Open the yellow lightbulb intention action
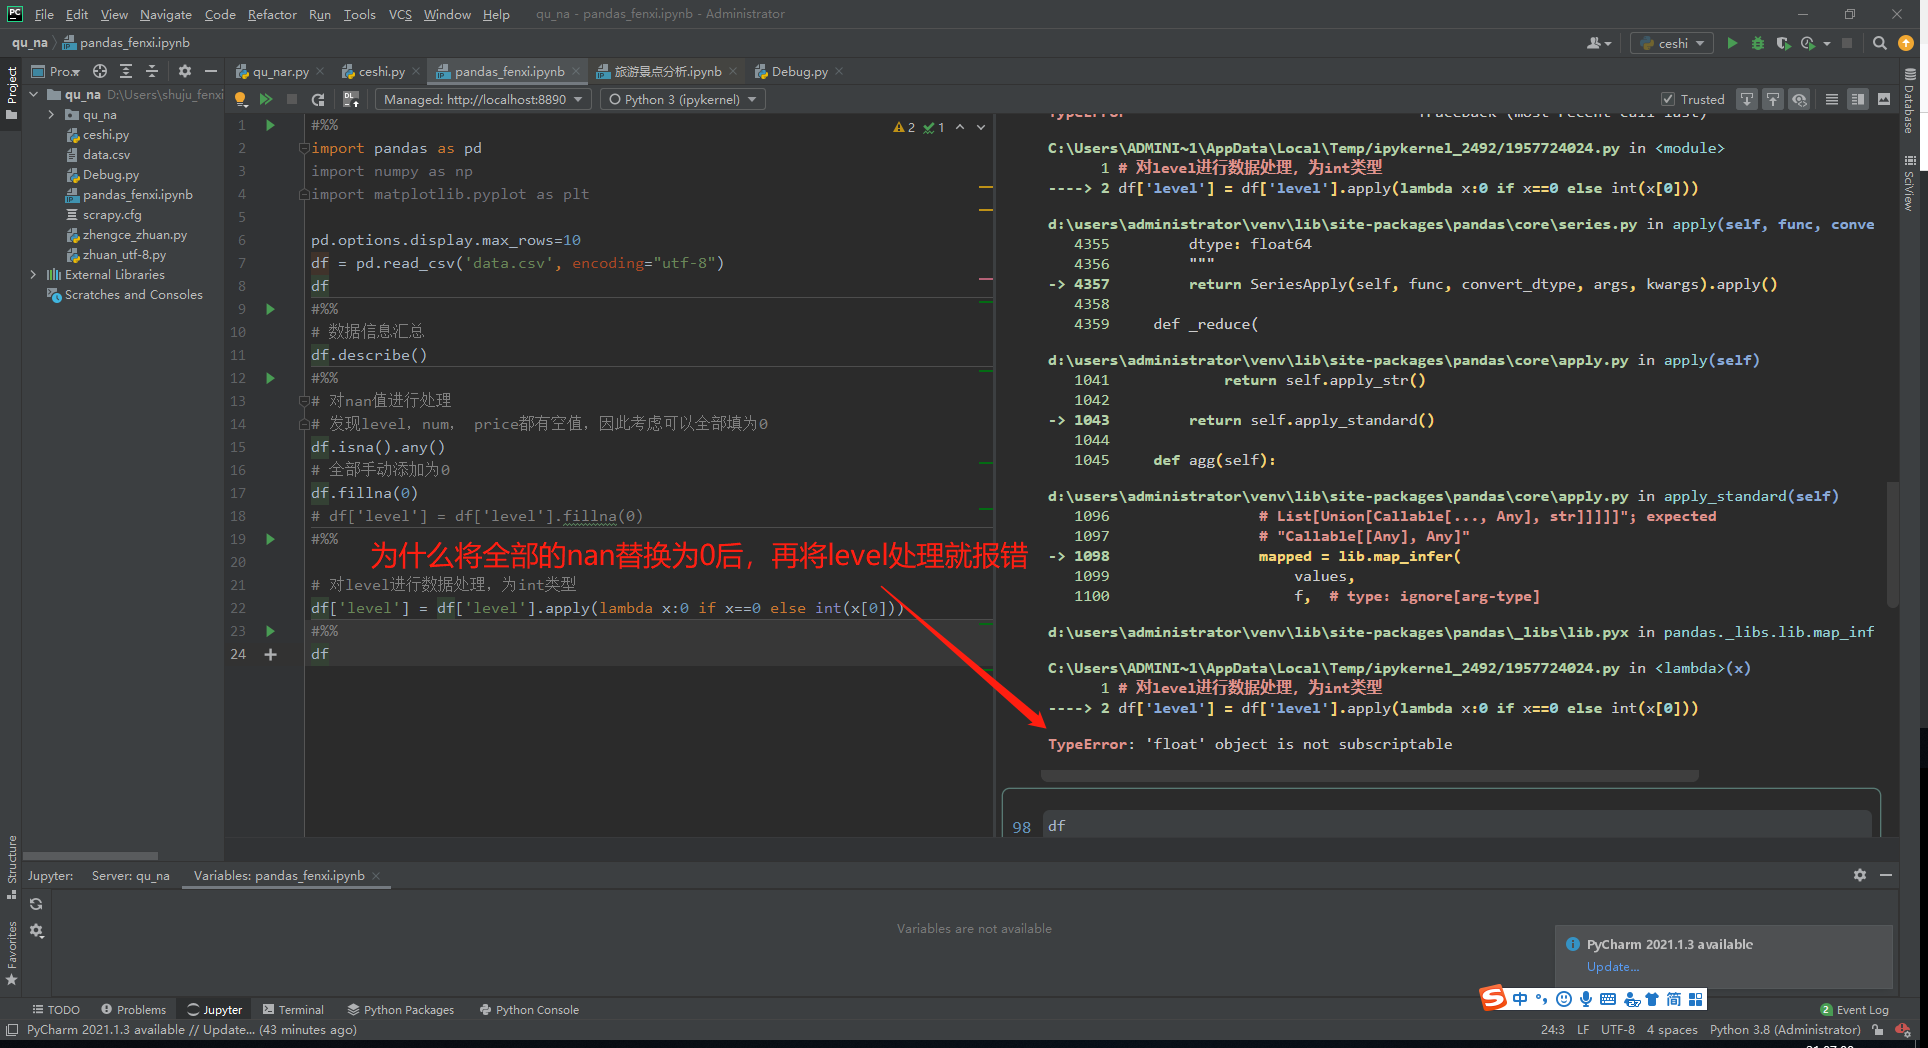The height and width of the screenshot is (1048, 1928). tap(240, 99)
